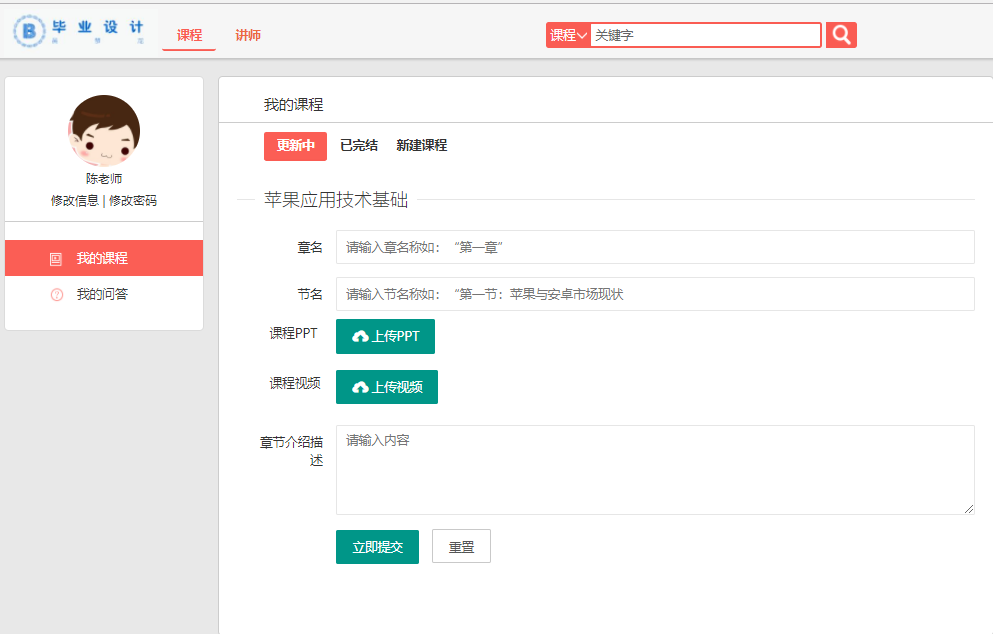Expand the 课程 search type dropdown
This screenshot has height=634, width=993.
[x=568, y=35]
